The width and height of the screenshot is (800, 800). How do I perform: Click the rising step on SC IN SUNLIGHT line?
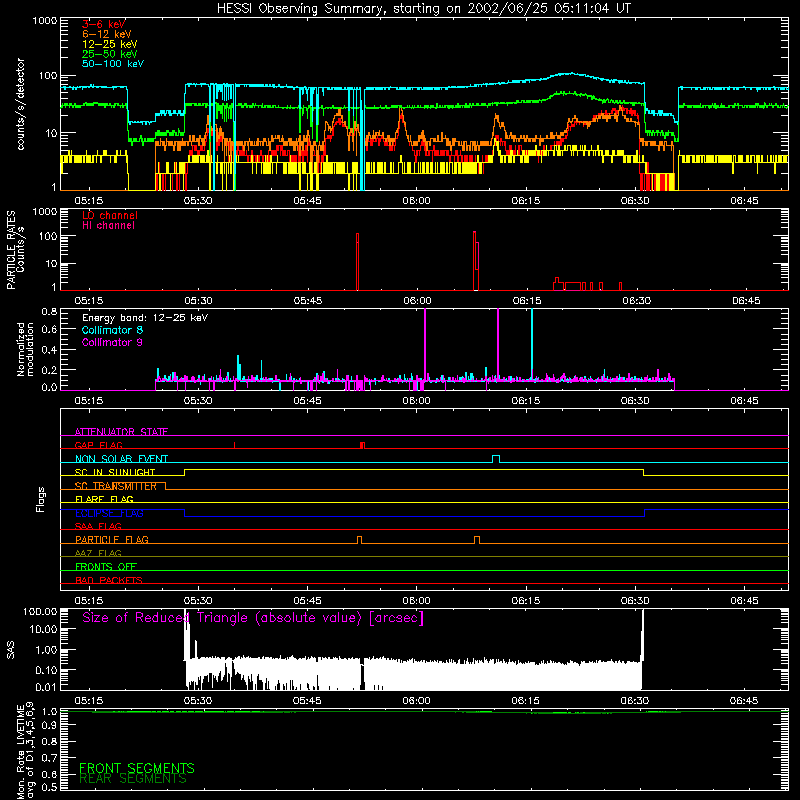tap(185, 472)
